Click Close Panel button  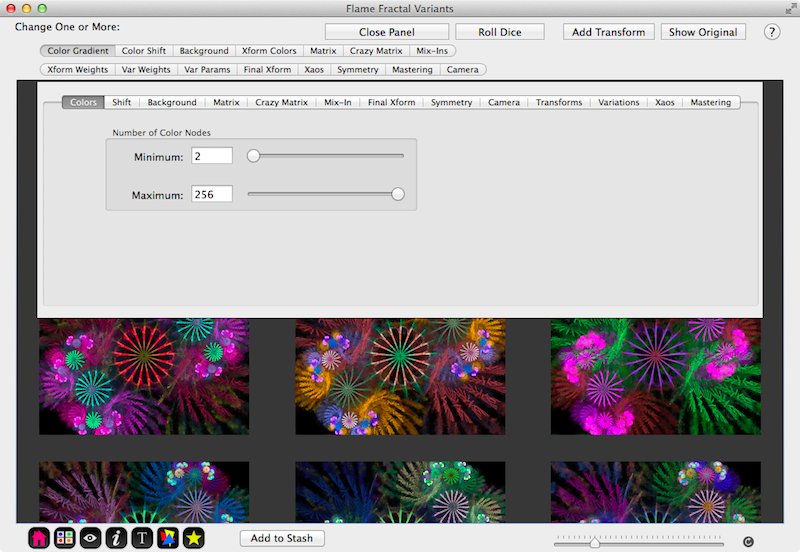(x=387, y=32)
